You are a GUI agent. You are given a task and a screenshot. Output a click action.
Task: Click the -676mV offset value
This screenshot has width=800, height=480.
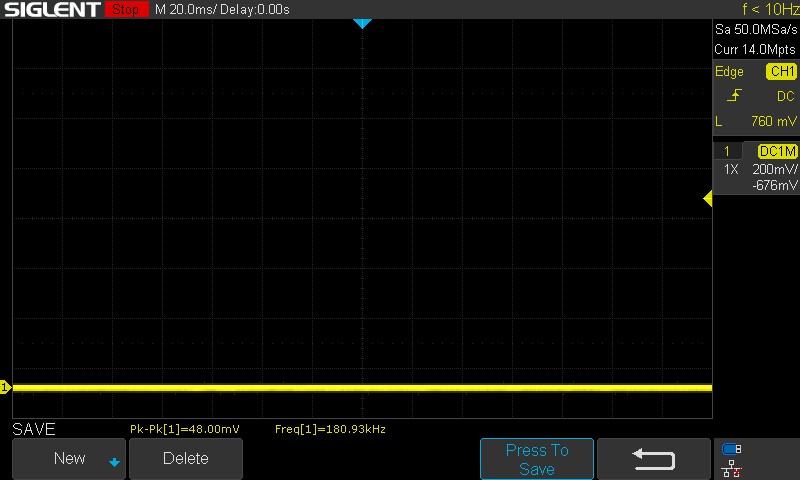774,185
